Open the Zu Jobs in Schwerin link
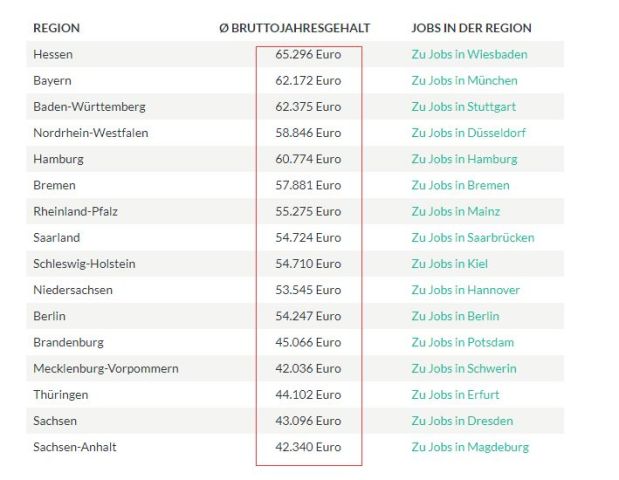 pos(463,368)
